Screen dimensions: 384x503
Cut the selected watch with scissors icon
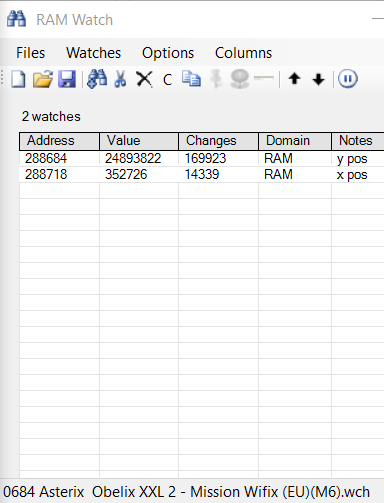pos(120,79)
